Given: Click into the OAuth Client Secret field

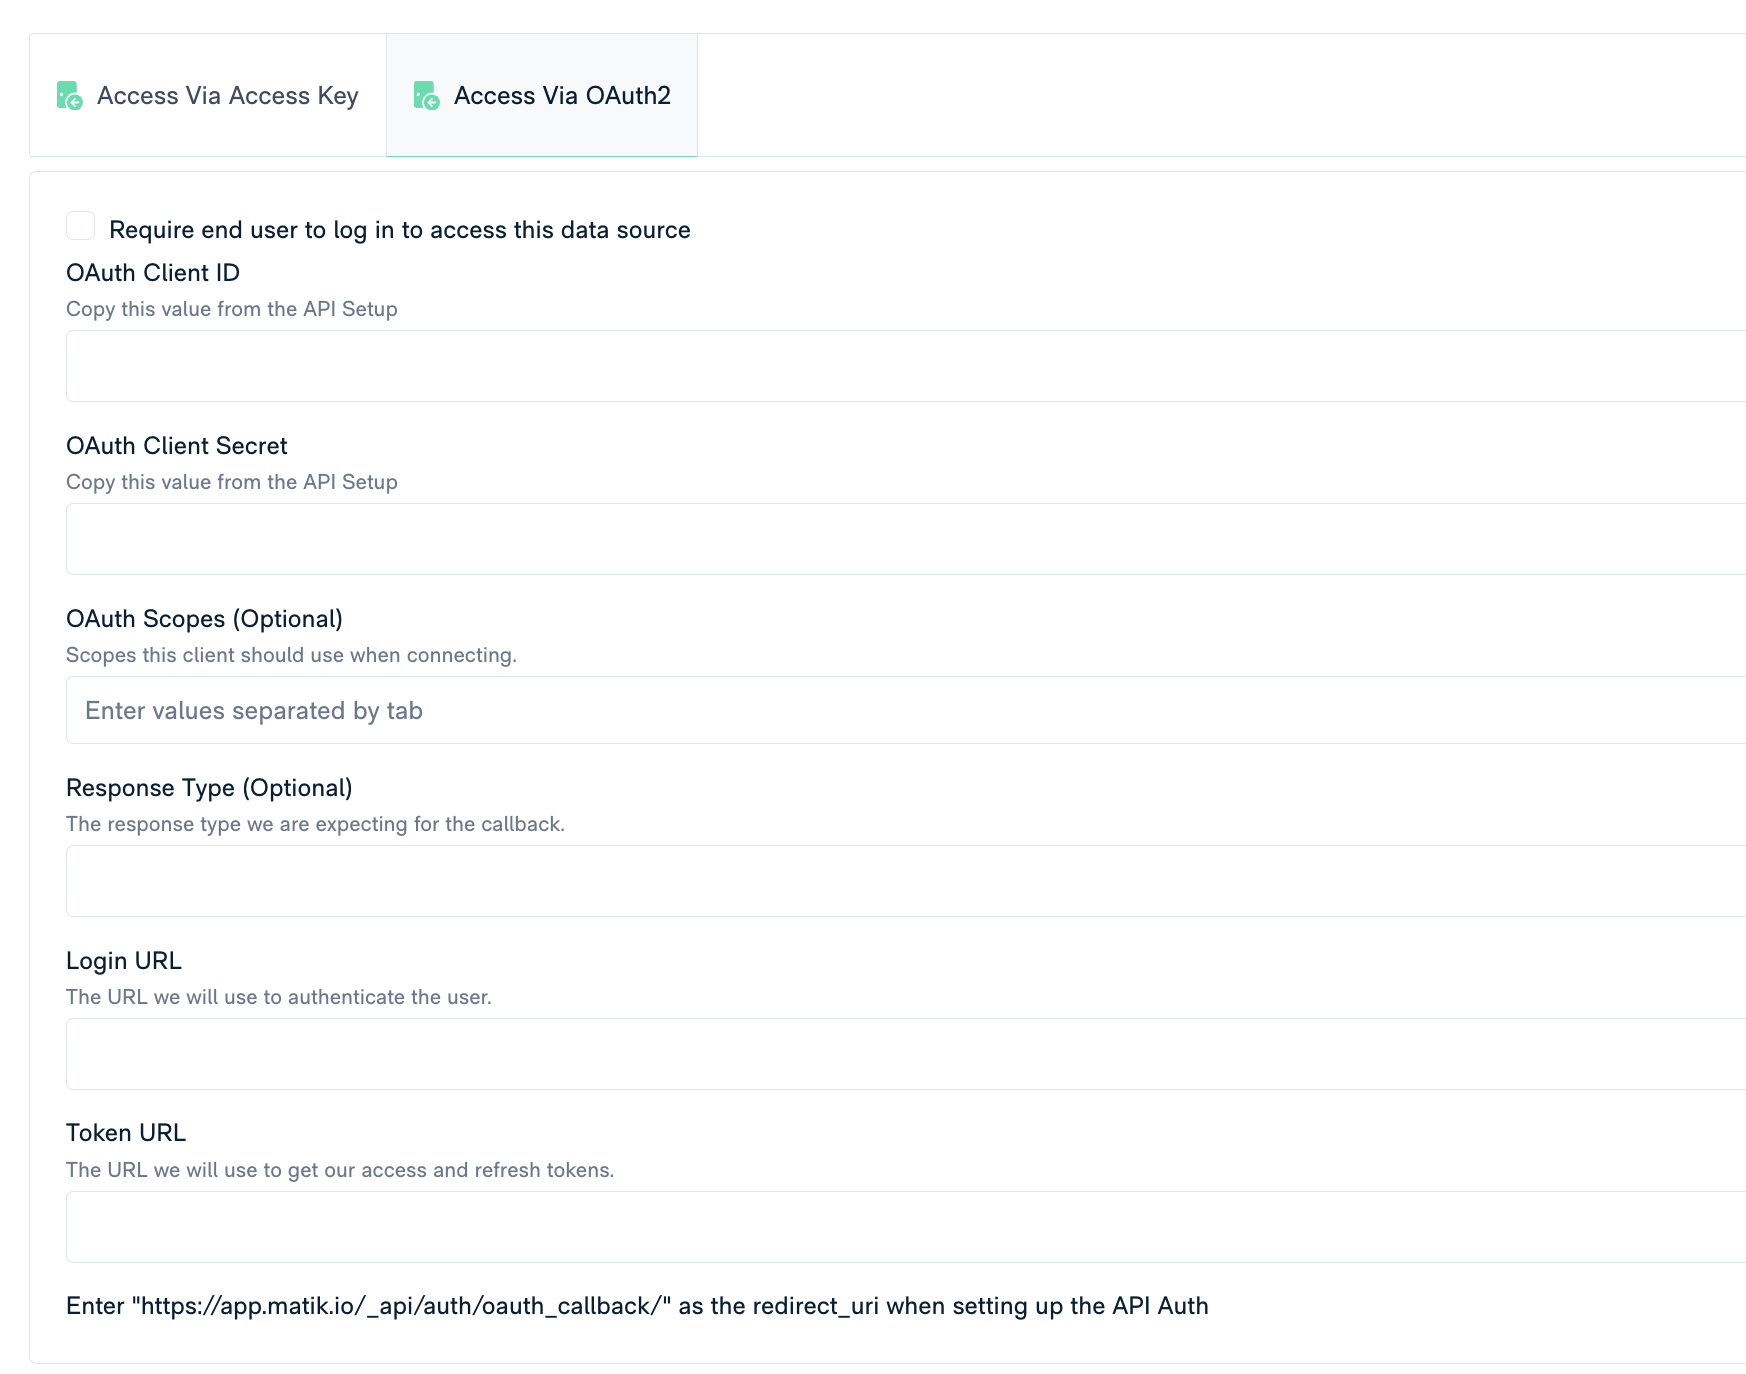Looking at the screenshot, I should pyautogui.click(x=900, y=539).
